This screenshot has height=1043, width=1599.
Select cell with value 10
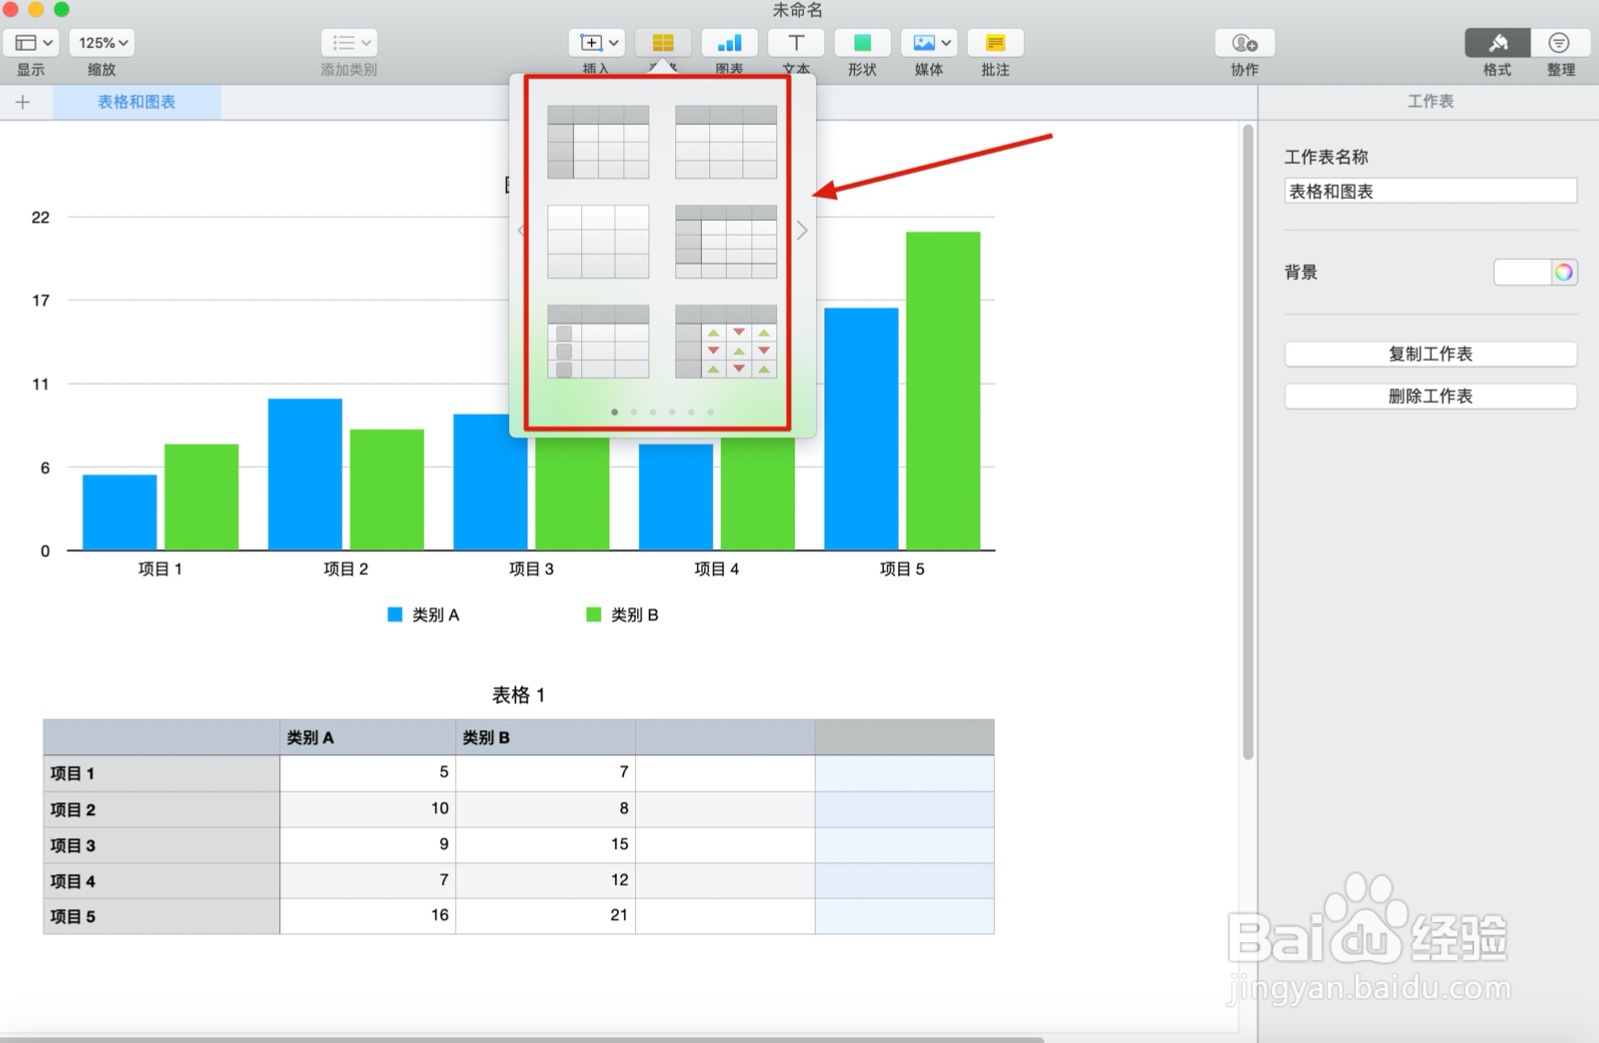point(368,809)
